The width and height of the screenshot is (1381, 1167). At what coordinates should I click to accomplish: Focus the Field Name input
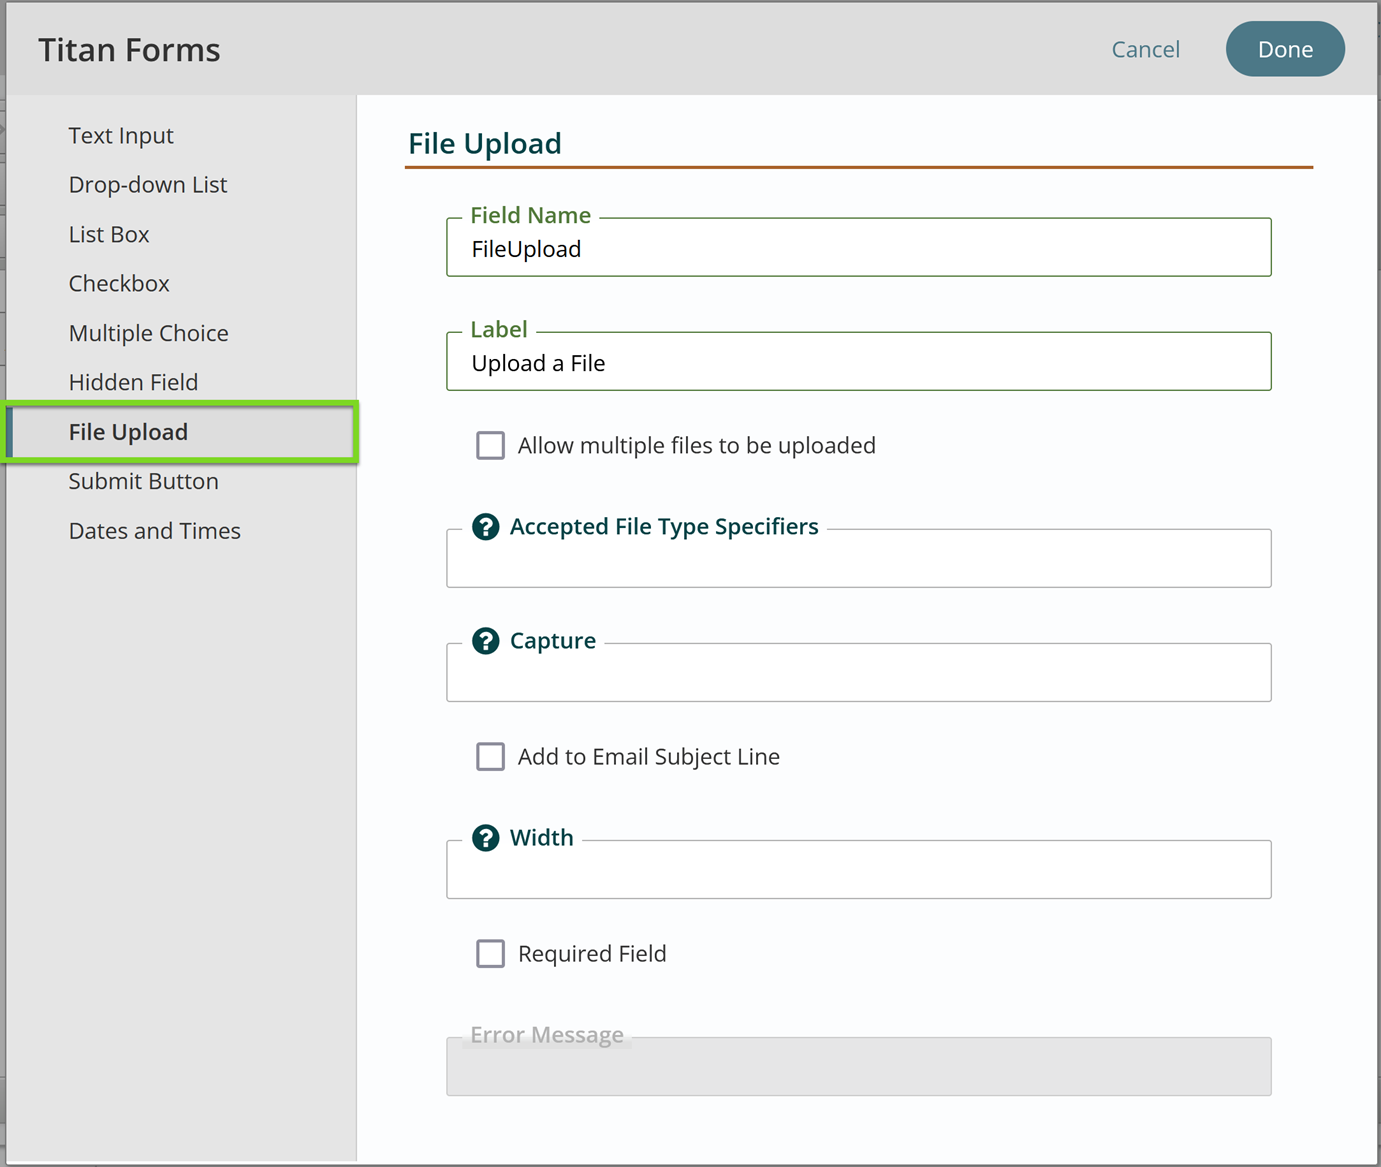click(858, 248)
